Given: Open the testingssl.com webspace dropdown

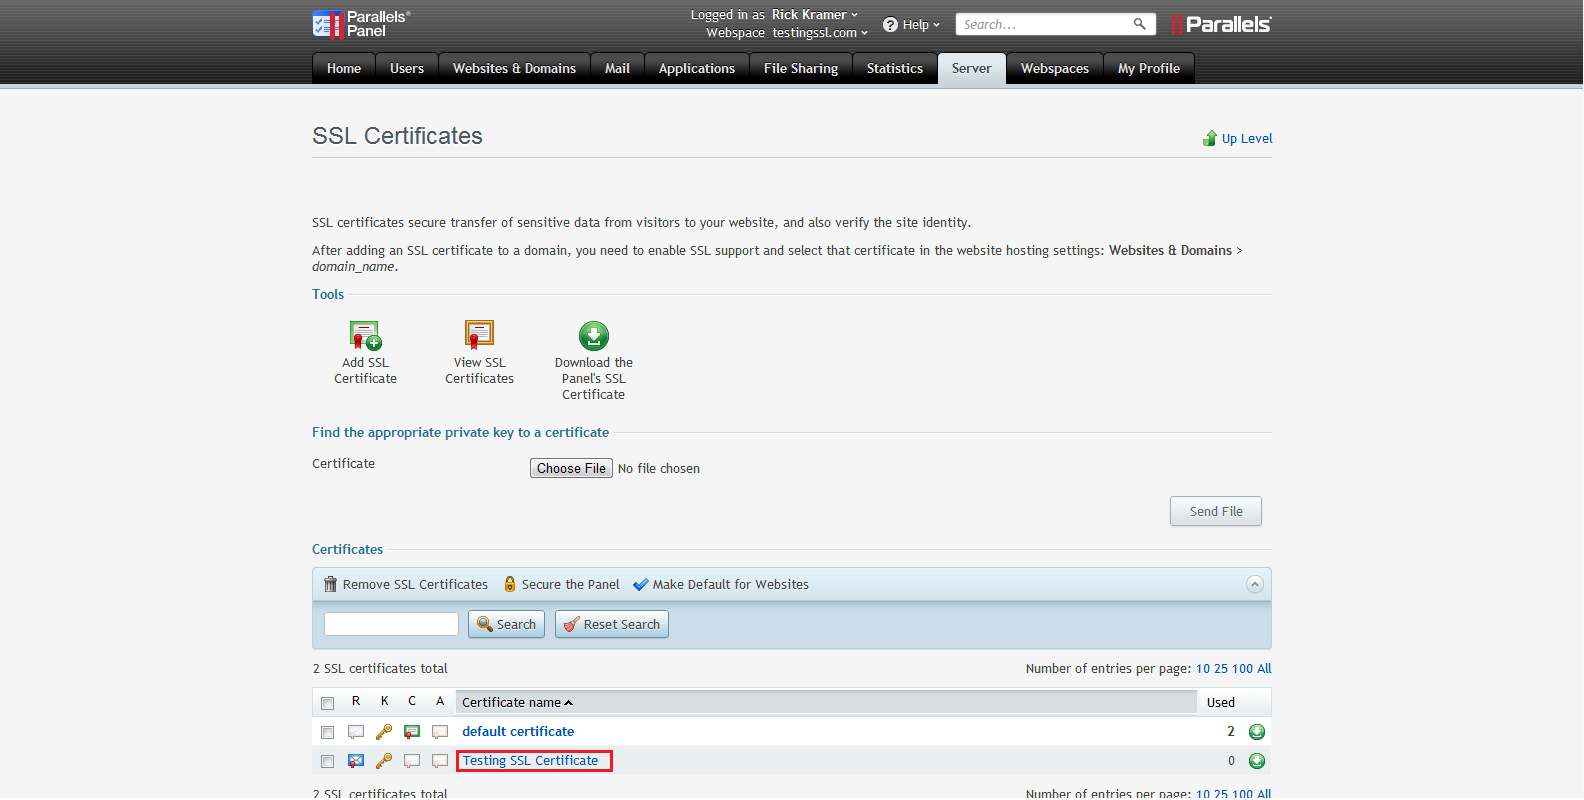Looking at the screenshot, I should tap(819, 32).
